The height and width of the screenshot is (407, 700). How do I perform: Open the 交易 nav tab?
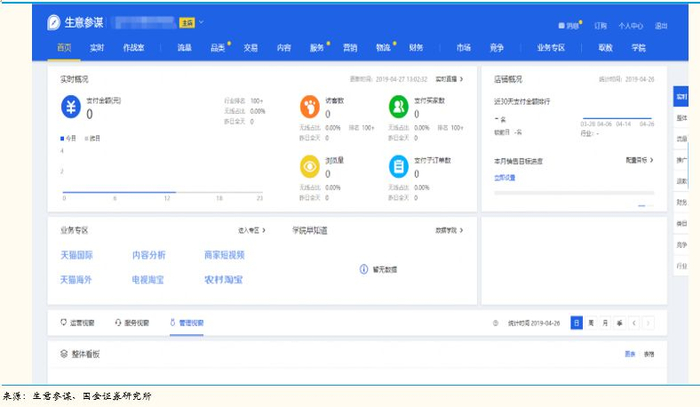coord(251,47)
